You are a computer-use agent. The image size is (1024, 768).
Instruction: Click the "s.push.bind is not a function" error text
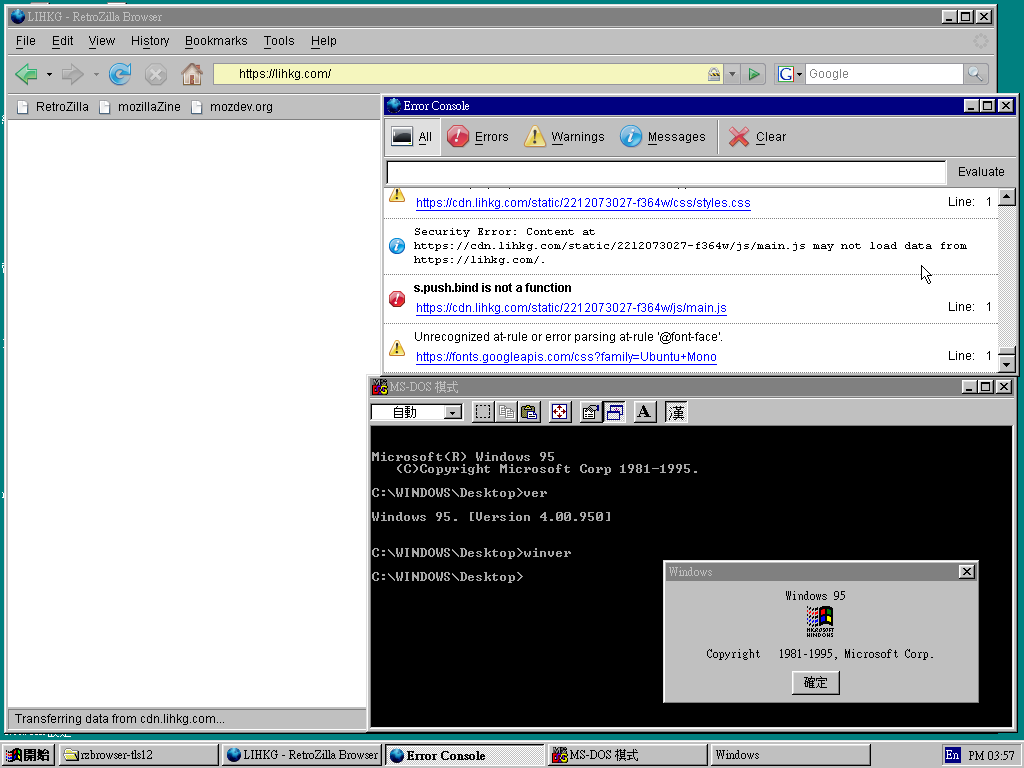point(492,288)
